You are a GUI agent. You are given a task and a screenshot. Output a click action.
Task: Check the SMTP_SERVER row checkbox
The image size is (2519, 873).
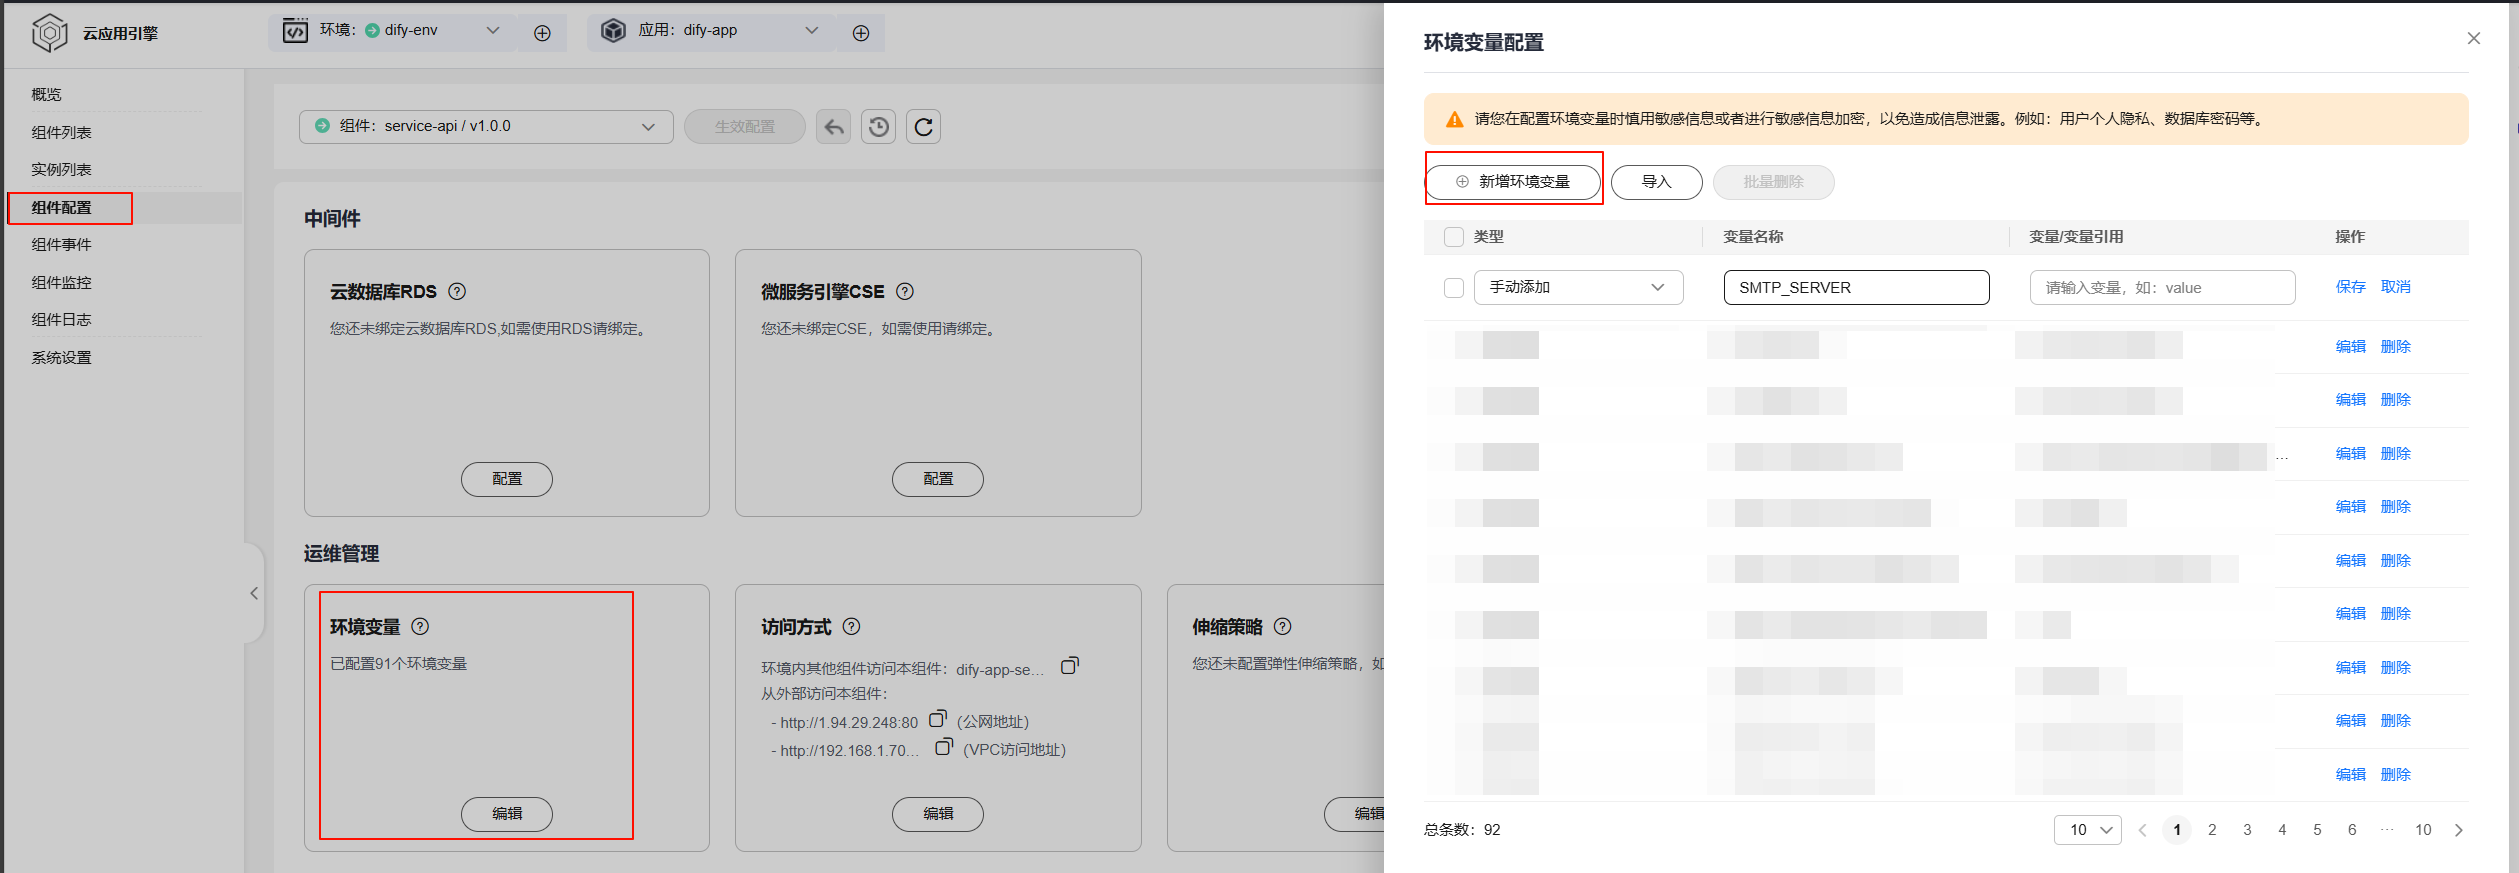[x=1454, y=288]
